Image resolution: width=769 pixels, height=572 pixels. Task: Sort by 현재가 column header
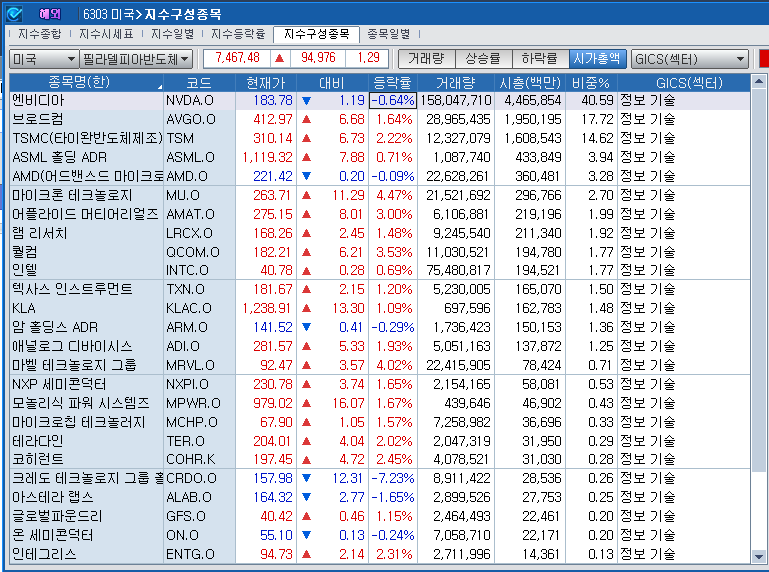[266, 82]
